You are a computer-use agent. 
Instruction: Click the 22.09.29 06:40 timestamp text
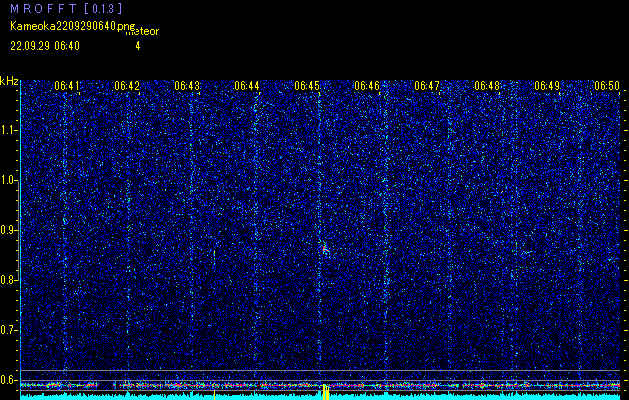[x=45, y=46]
